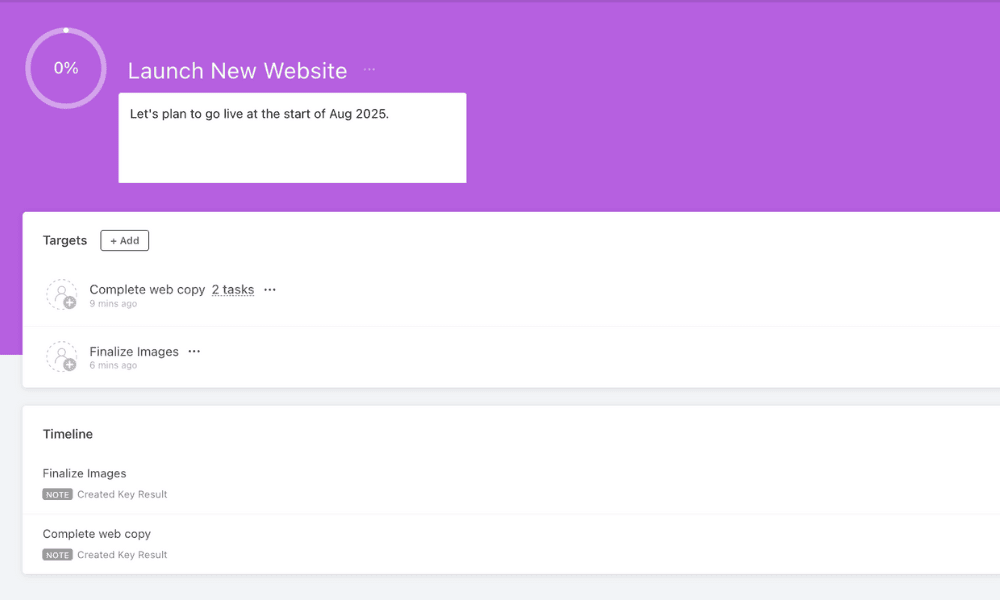Click into the goal description text box
Viewport: 1000px width, 600px height.
point(292,138)
